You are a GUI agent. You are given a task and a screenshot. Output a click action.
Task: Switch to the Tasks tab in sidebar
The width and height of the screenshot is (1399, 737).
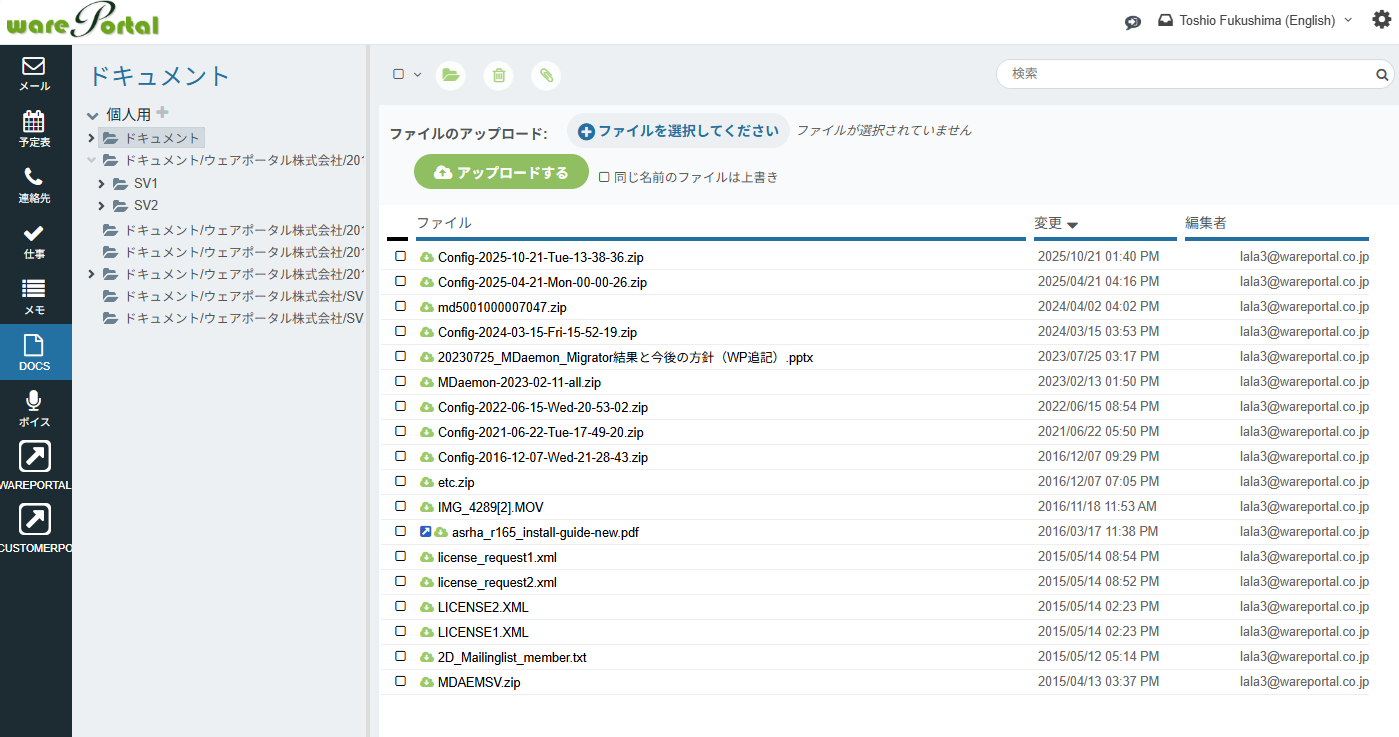[x=34, y=240]
